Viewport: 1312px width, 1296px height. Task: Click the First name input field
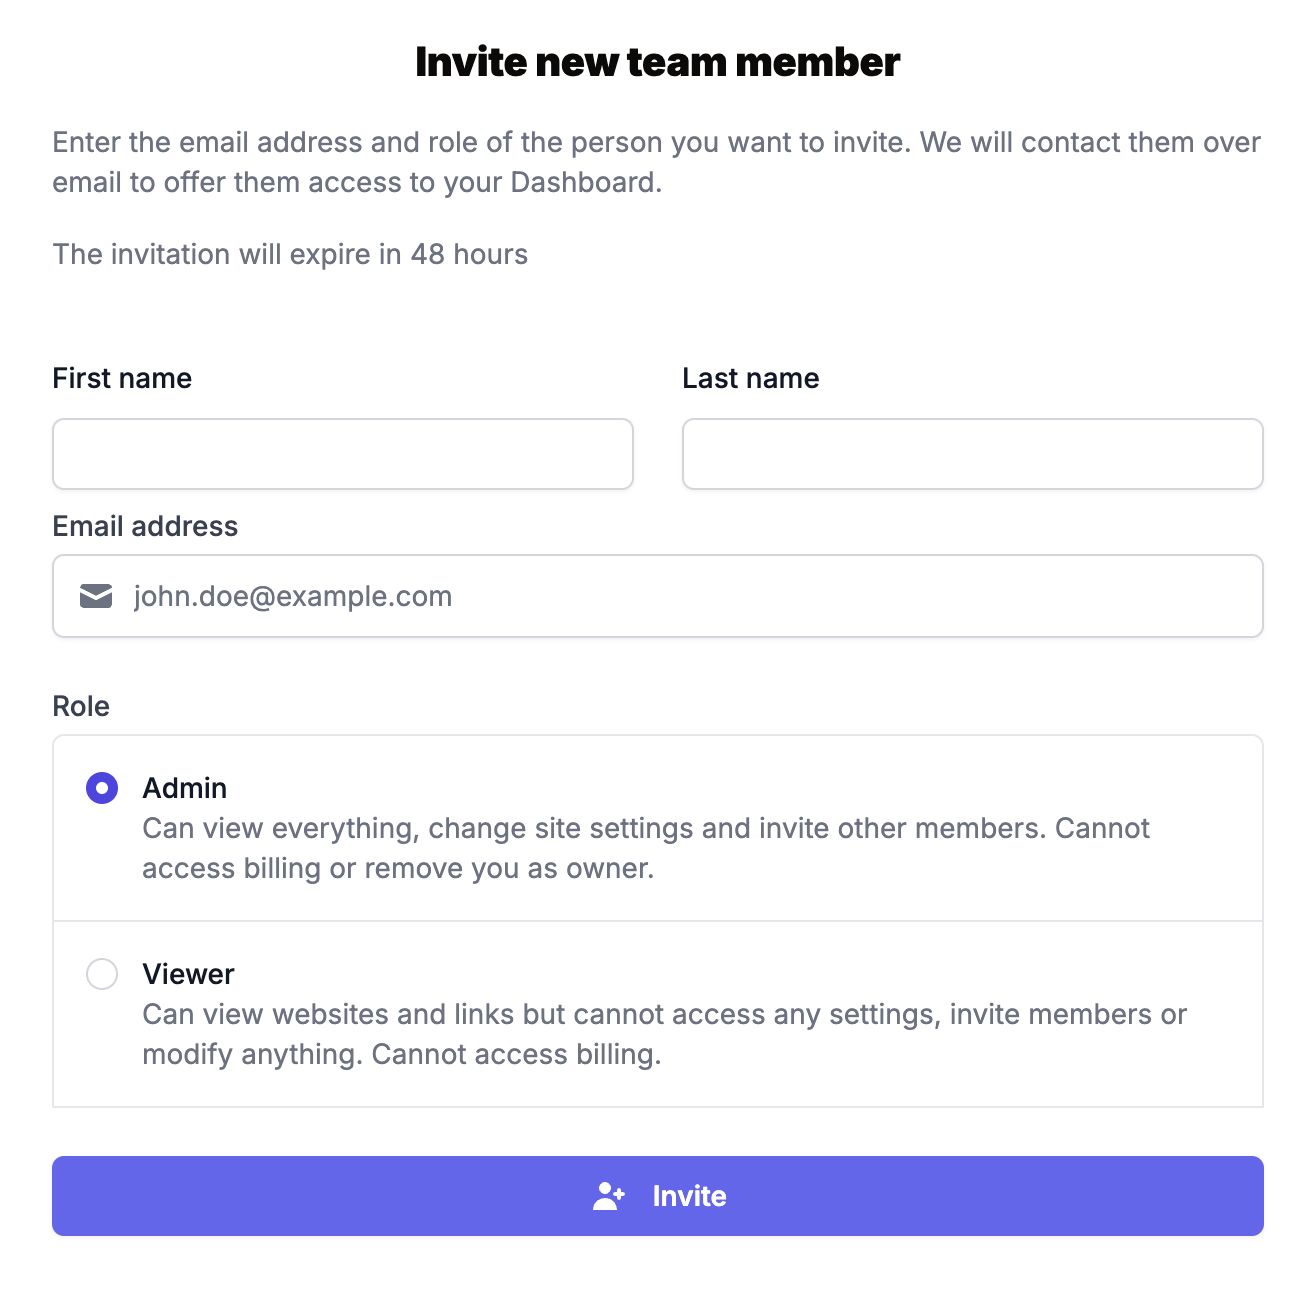(342, 454)
